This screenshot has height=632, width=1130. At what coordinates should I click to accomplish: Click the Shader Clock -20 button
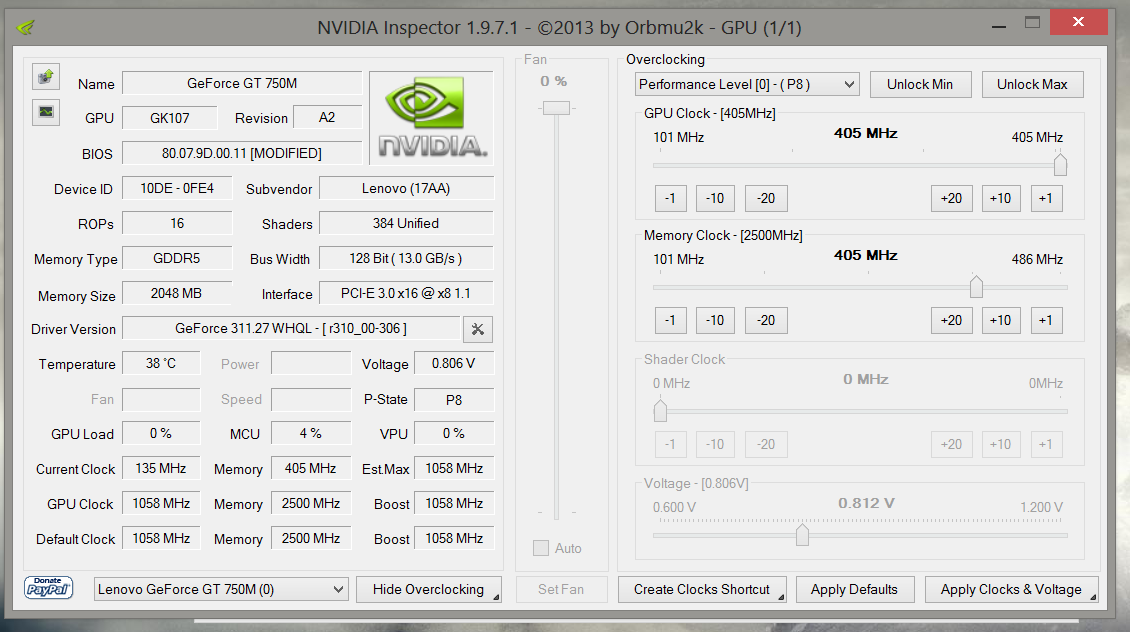coord(766,445)
